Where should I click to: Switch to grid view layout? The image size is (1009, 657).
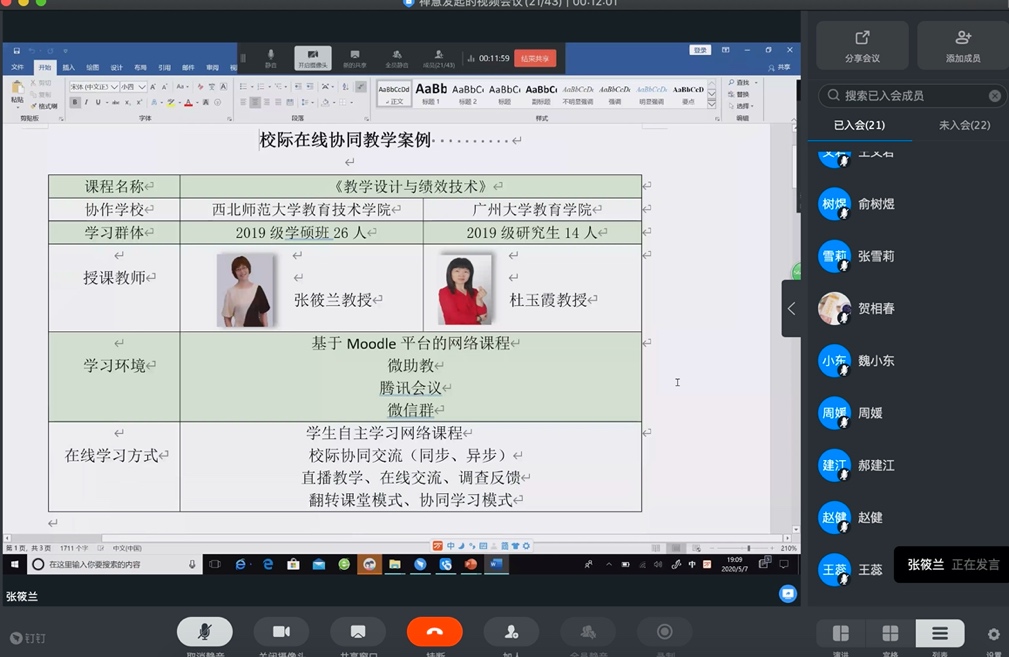[x=890, y=633]
